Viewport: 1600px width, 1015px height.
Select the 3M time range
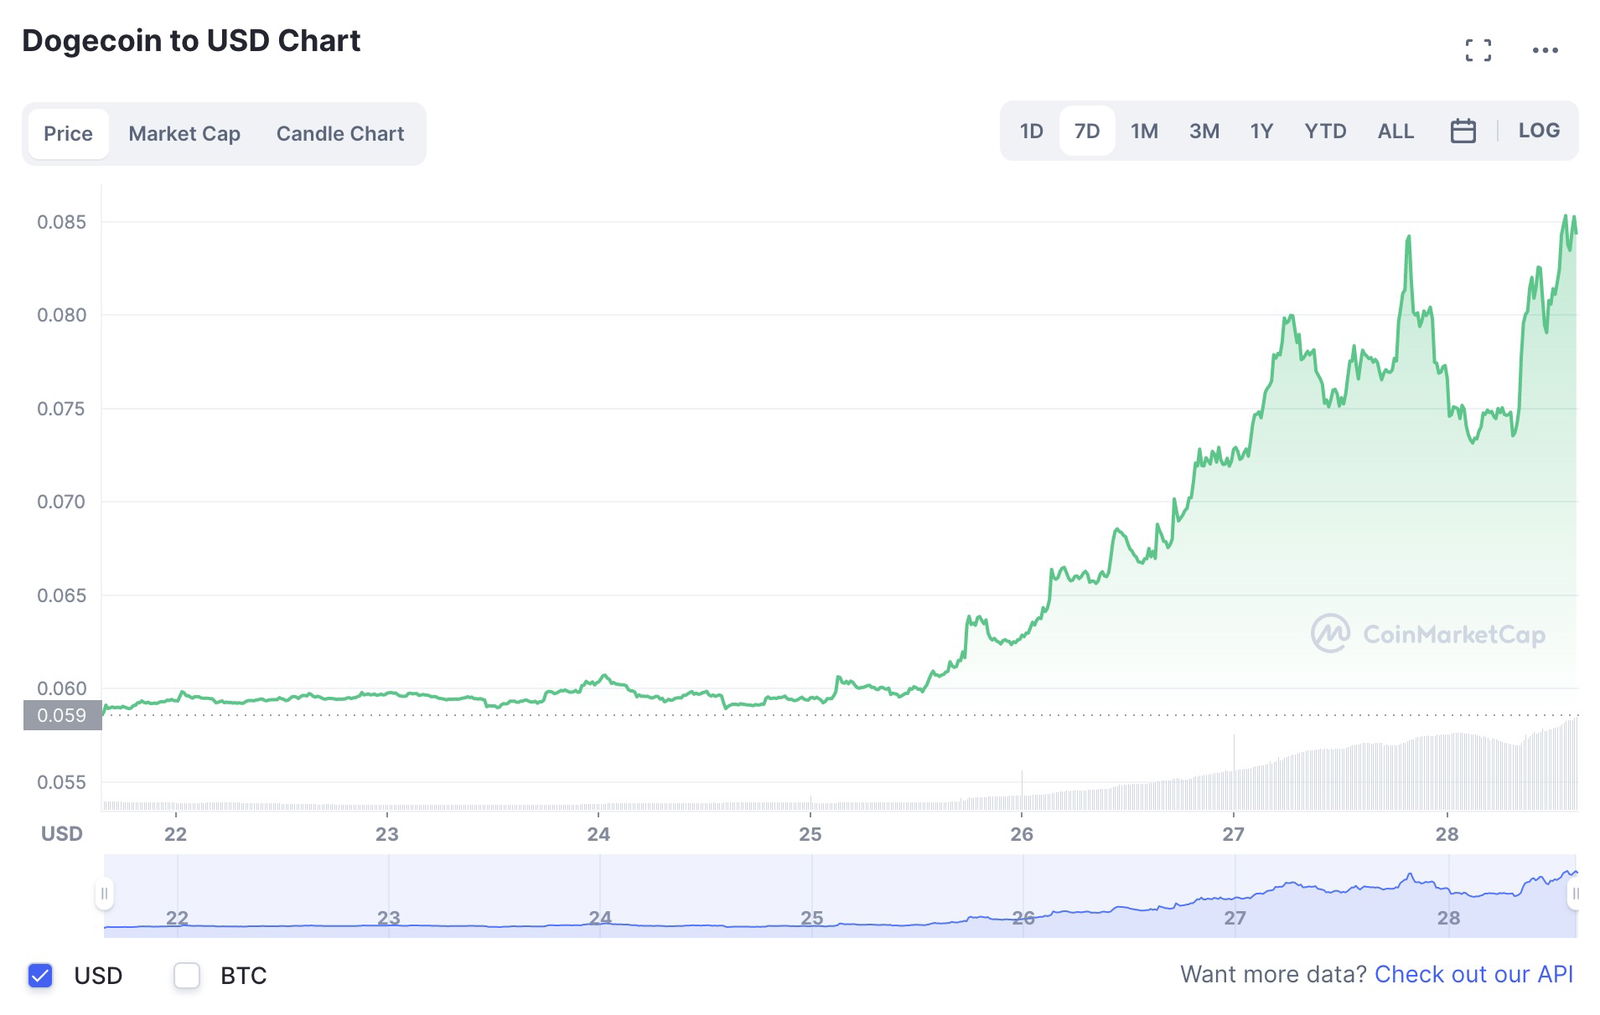[1204, 131]
